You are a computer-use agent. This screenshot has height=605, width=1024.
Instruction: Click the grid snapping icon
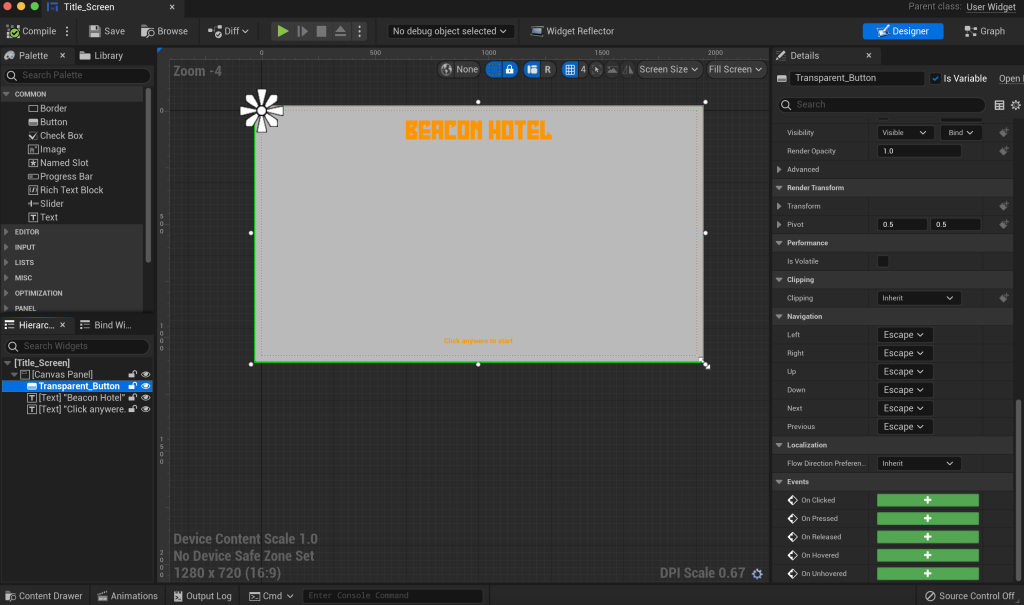pyautogui.click(x=569, y=70)
